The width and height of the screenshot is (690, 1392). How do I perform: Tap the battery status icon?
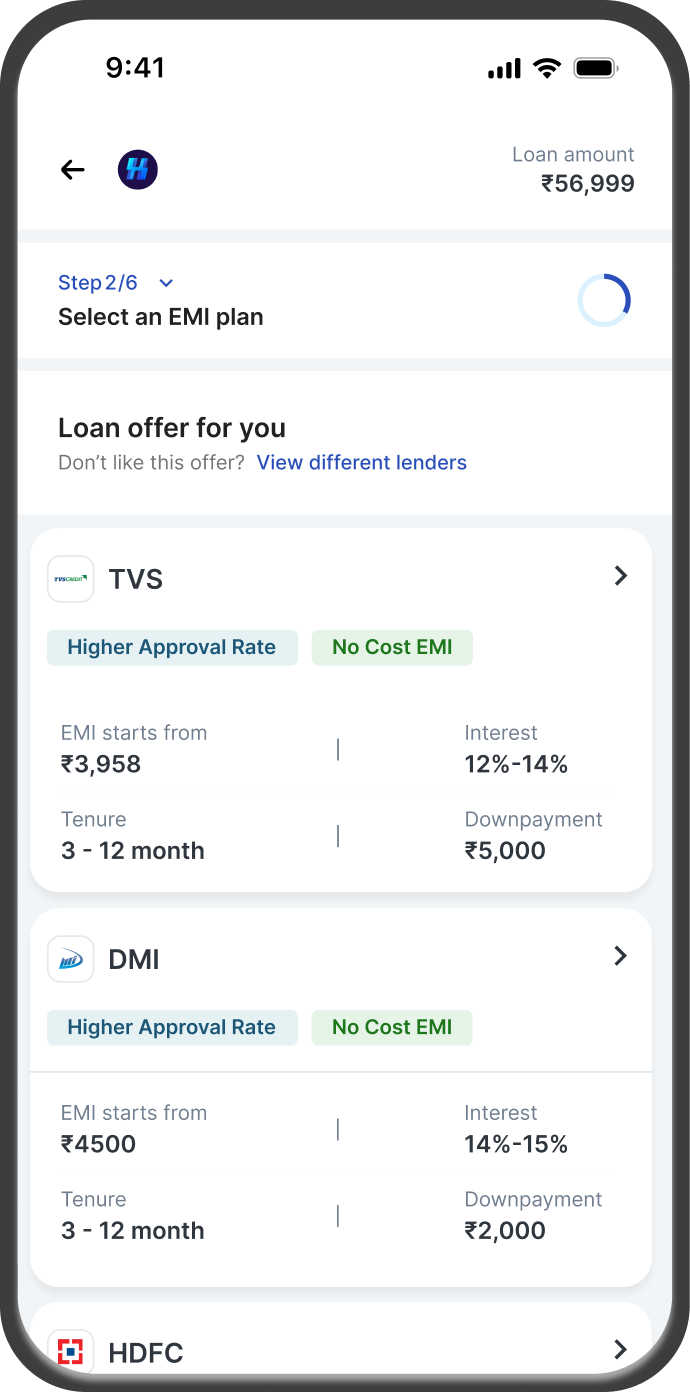(x=596, y=68)
